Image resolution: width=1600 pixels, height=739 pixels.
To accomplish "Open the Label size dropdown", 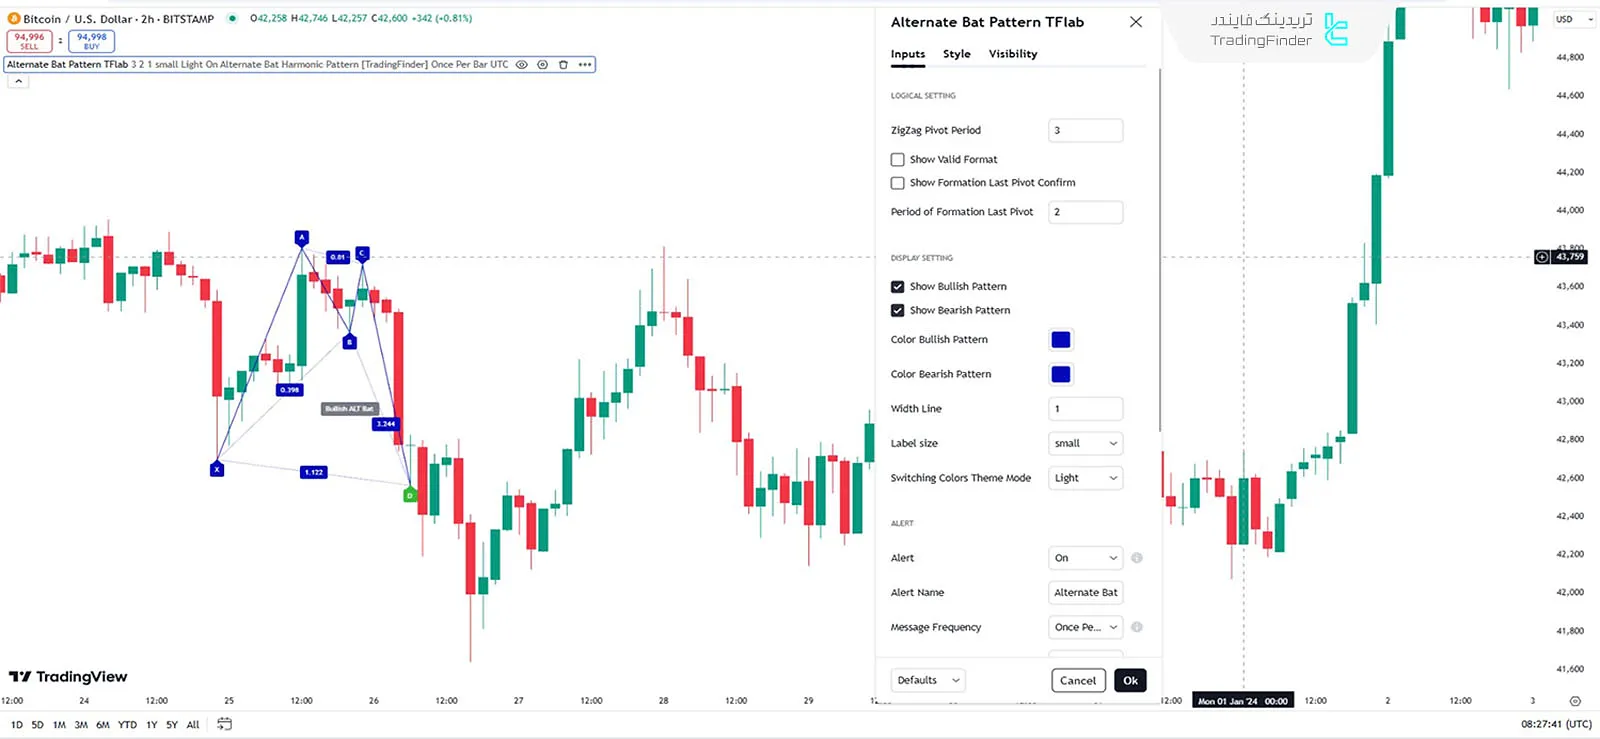I will point(1085,444).
